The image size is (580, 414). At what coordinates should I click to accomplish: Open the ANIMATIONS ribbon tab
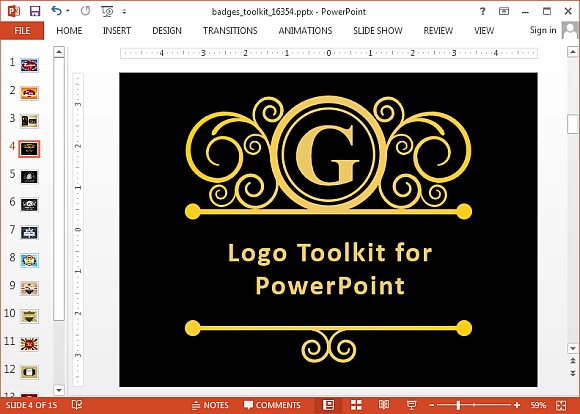point(305,30)
